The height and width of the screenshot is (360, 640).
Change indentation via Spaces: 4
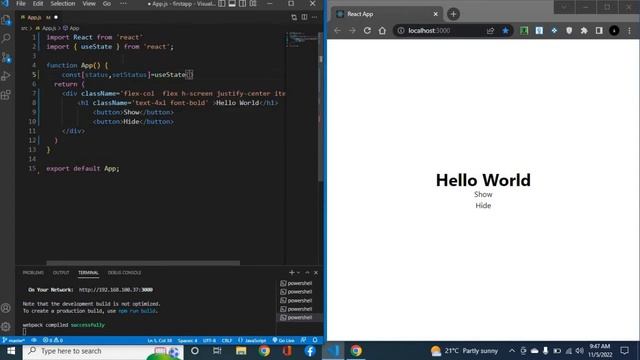pos(187,340)
